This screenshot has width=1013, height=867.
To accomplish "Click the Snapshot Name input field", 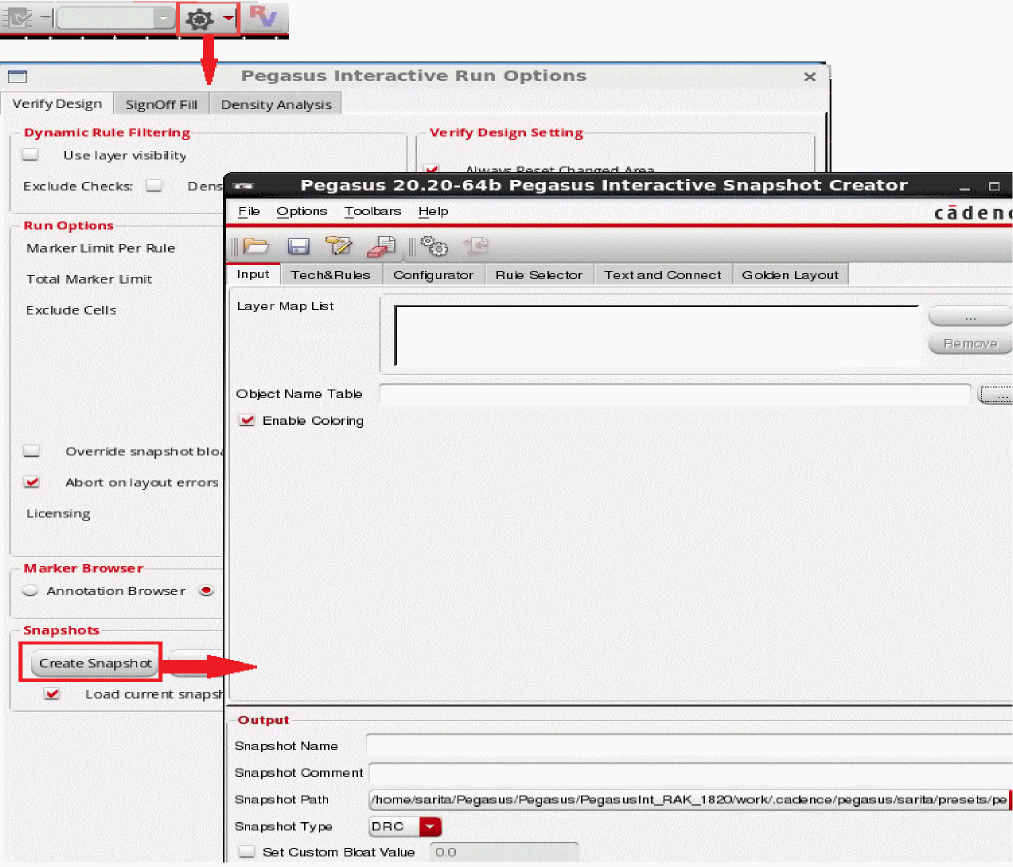I will pos(689,745).
